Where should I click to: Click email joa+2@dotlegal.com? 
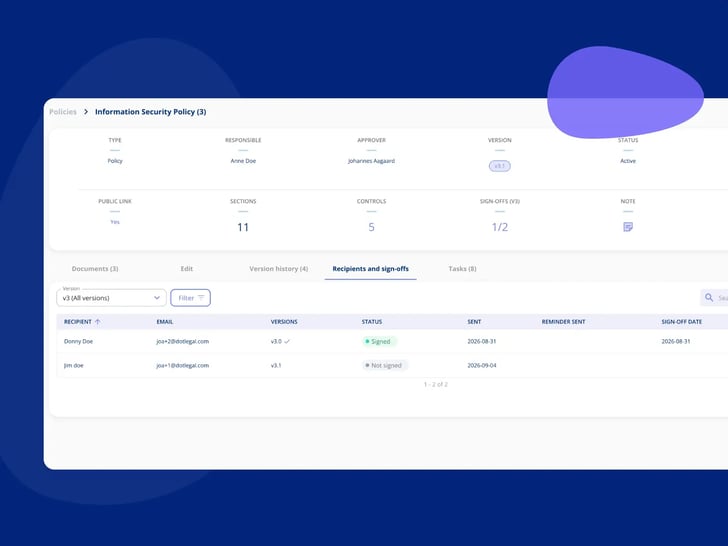point(182,341)
